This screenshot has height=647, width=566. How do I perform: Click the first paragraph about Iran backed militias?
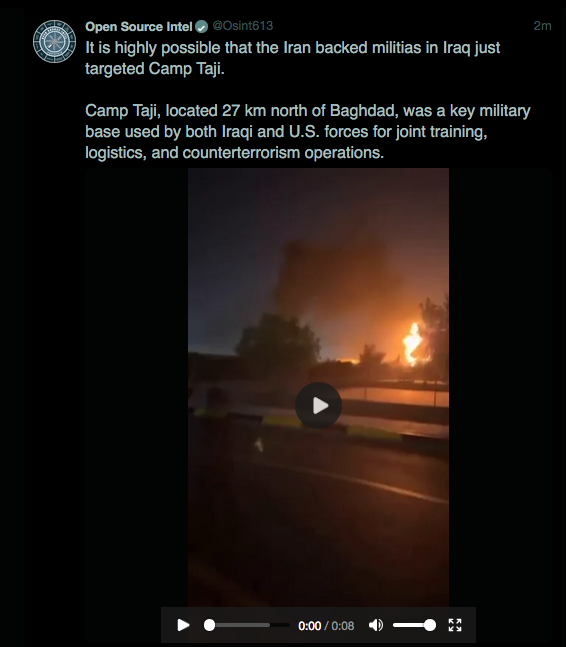click(x=292, y=58)
